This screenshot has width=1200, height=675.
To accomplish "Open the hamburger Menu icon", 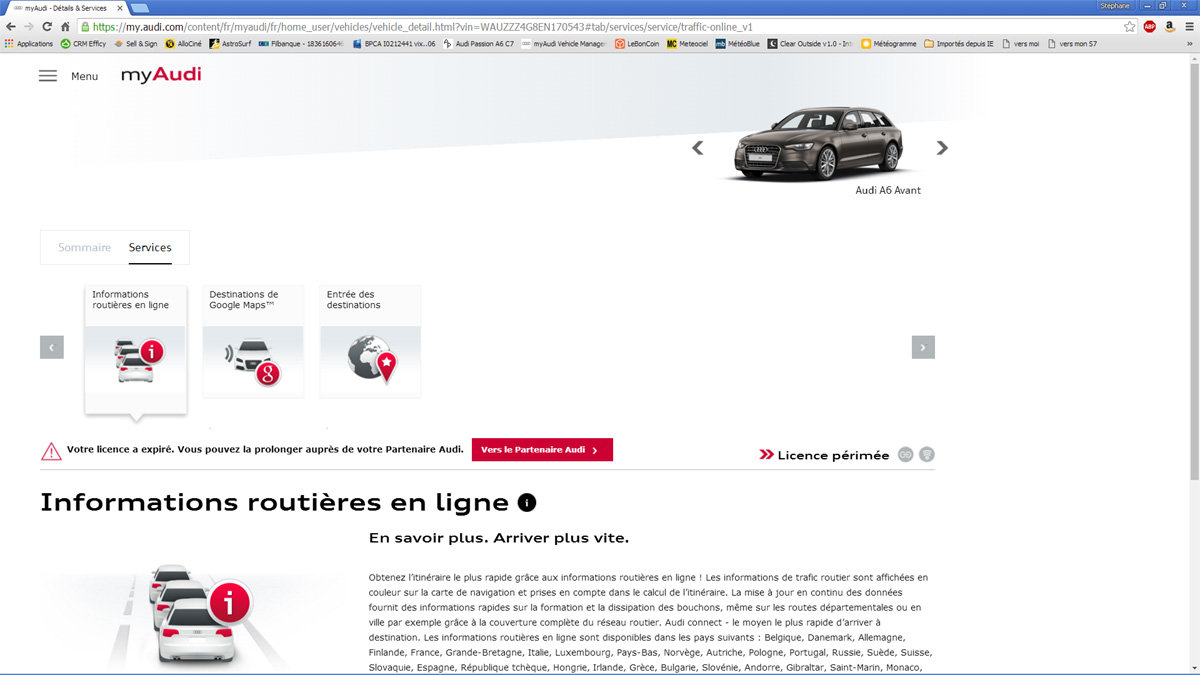I will click(48, 76).
